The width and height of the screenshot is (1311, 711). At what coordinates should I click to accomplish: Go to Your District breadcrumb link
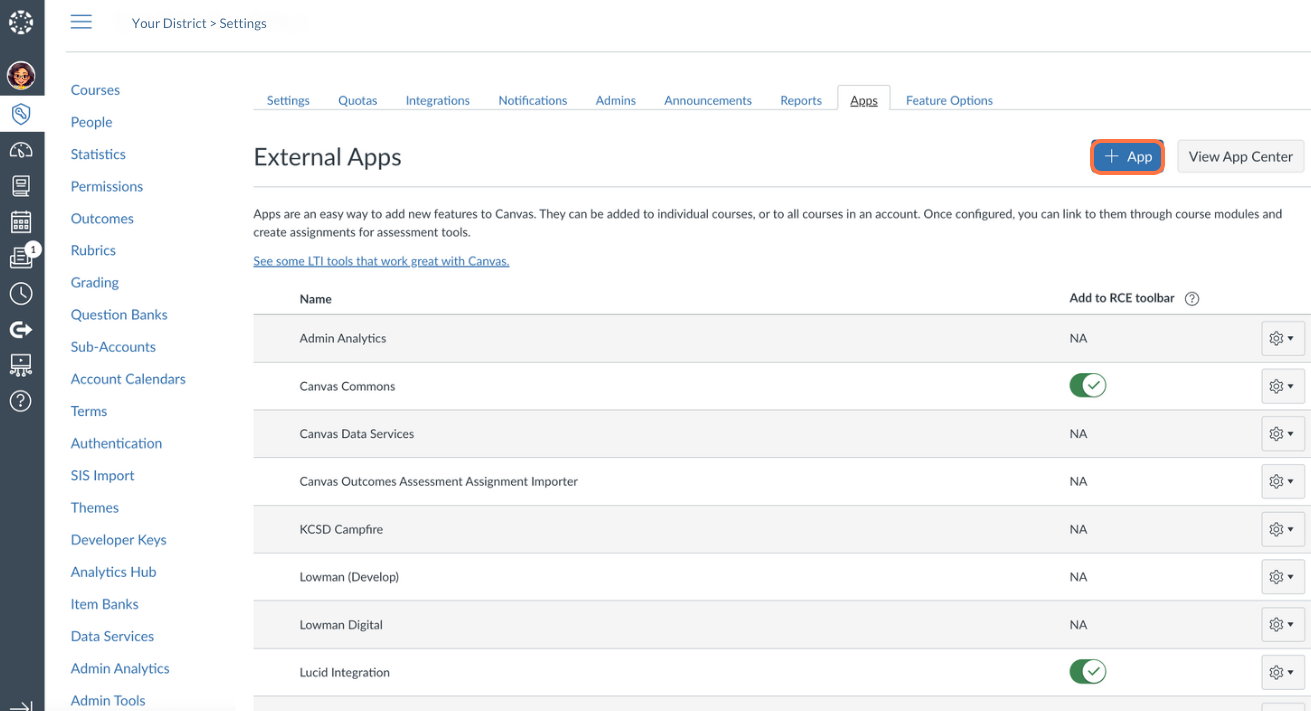coord(169,23)
